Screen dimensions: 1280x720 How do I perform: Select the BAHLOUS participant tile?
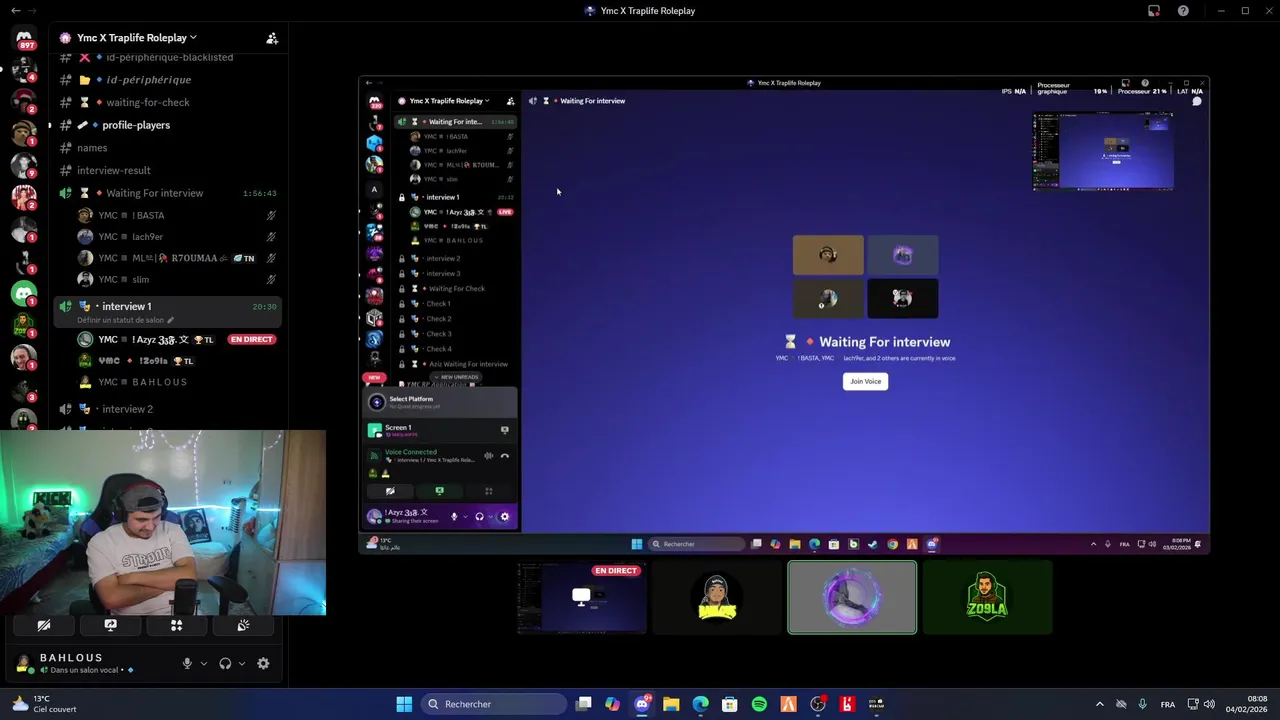tap(717, 597)
